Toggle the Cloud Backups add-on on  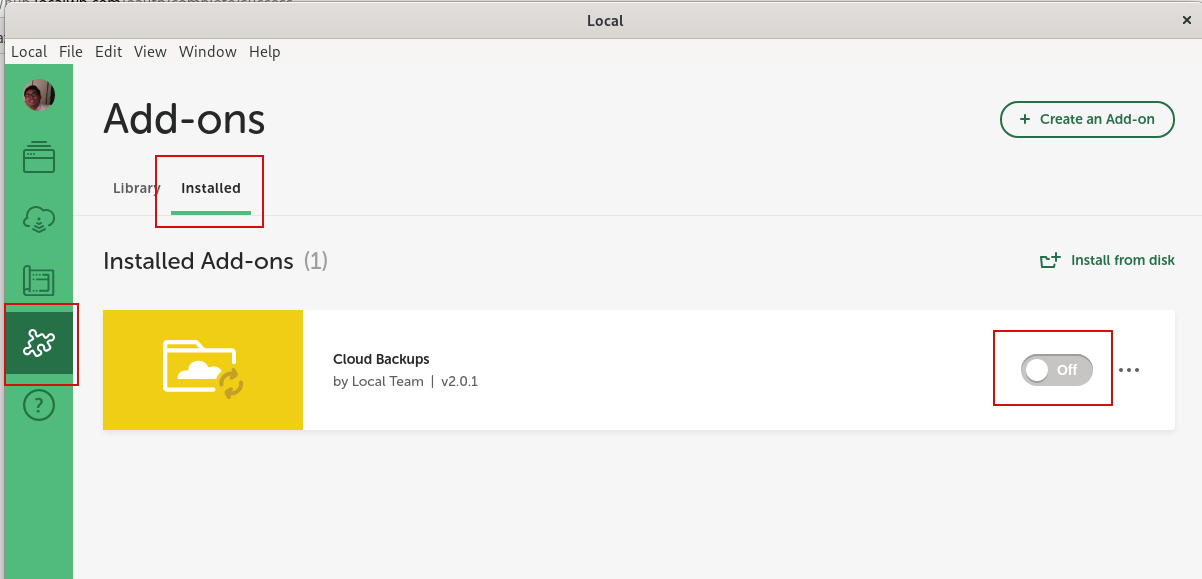point(1056,370)
